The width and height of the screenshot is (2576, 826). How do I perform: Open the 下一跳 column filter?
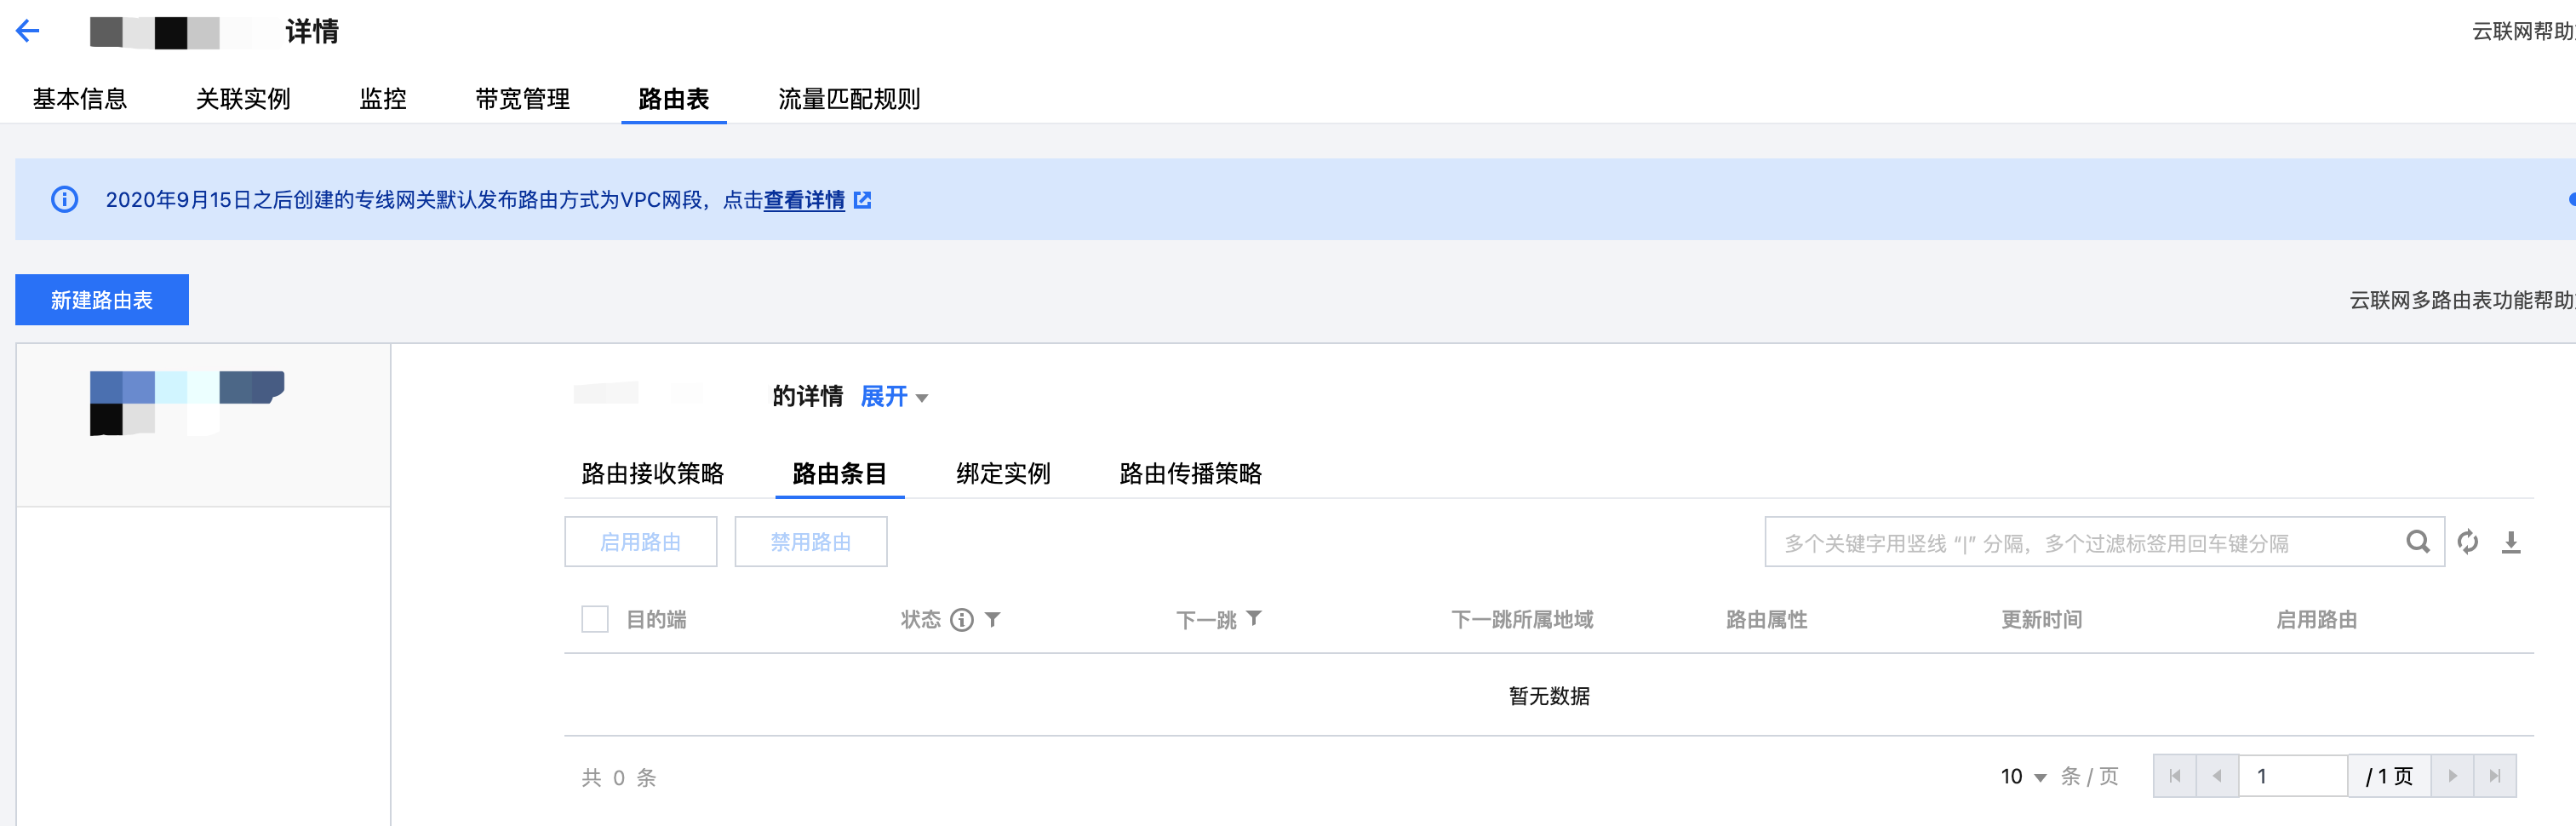coord(1254,619)
